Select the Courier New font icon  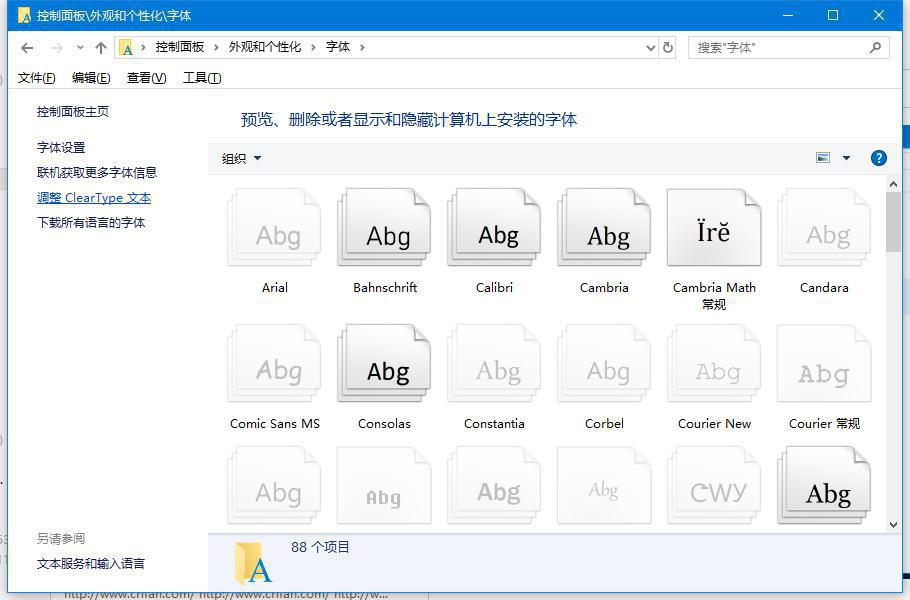coord(714,364)
